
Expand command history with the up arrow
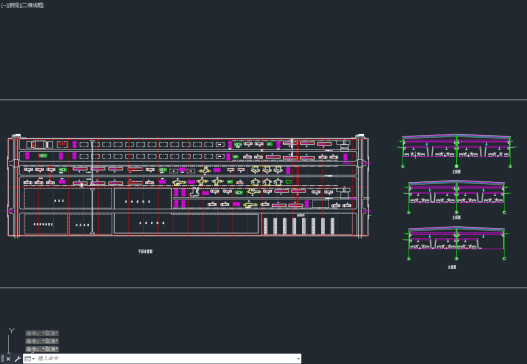[x=298, y=359]
